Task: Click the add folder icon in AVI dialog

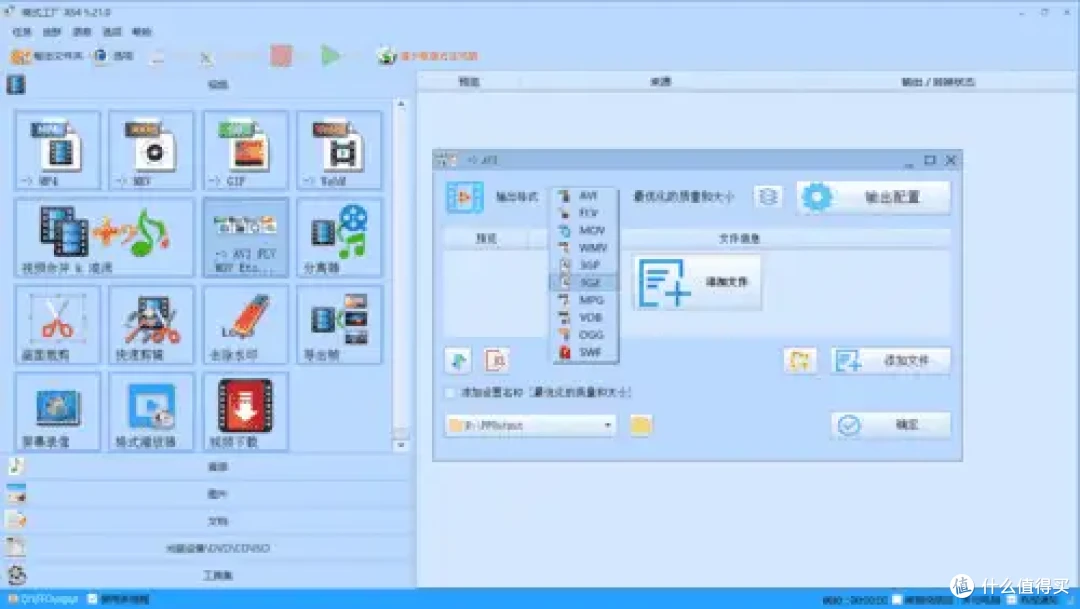Action: coord(800,360)
